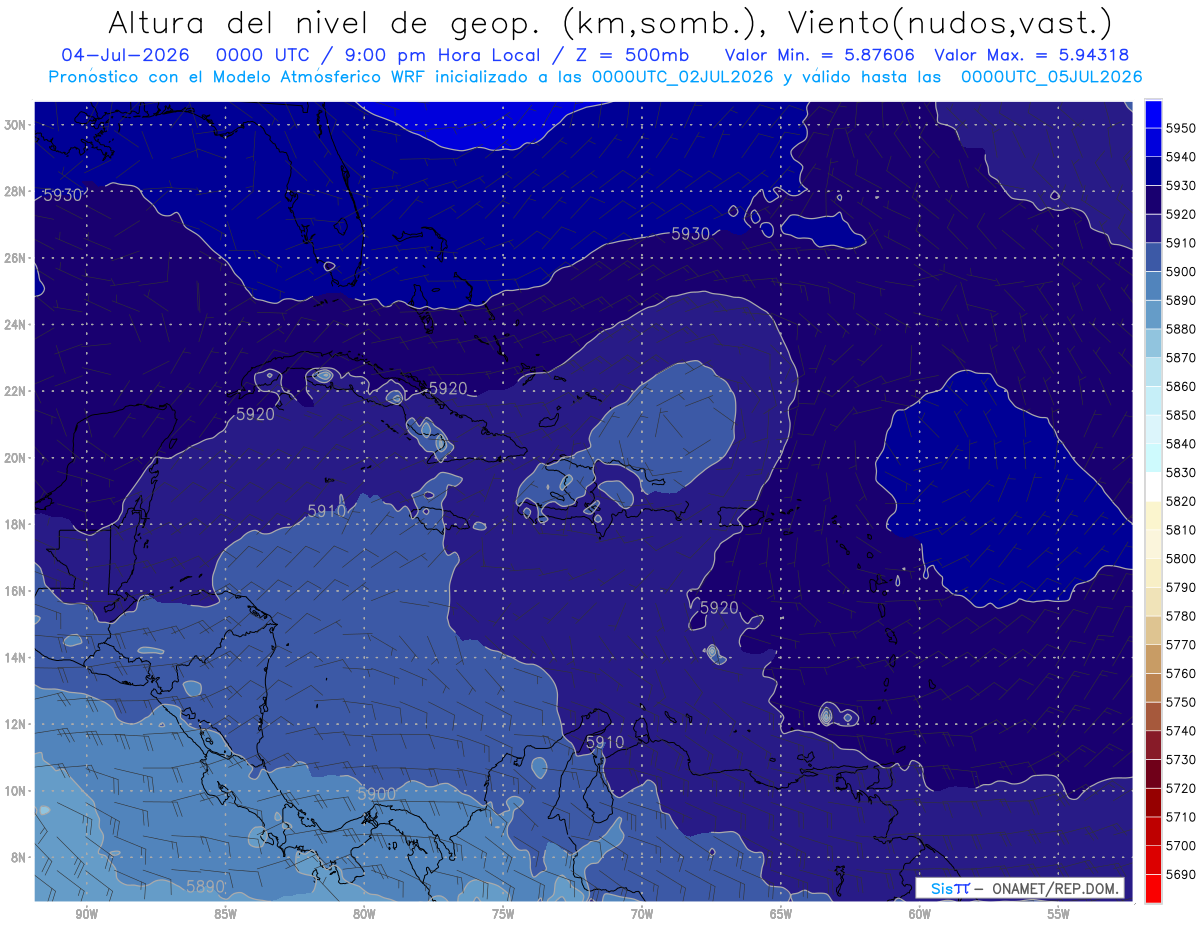Click the 60W longitude axis label

pos(920,914)
